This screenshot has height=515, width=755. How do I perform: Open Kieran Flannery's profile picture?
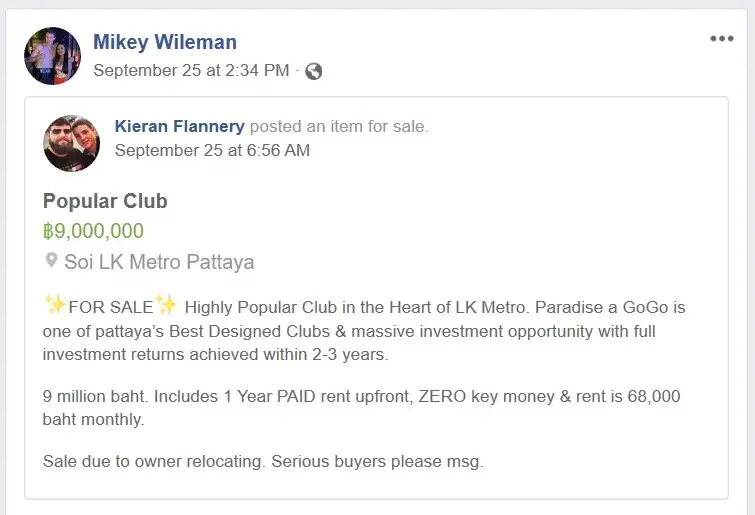pyautogui.click(x=72, y=143)
